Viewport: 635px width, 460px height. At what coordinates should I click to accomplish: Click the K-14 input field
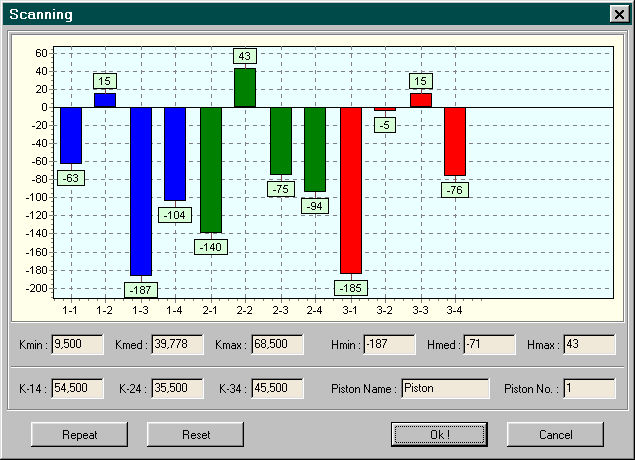point(77,388)
